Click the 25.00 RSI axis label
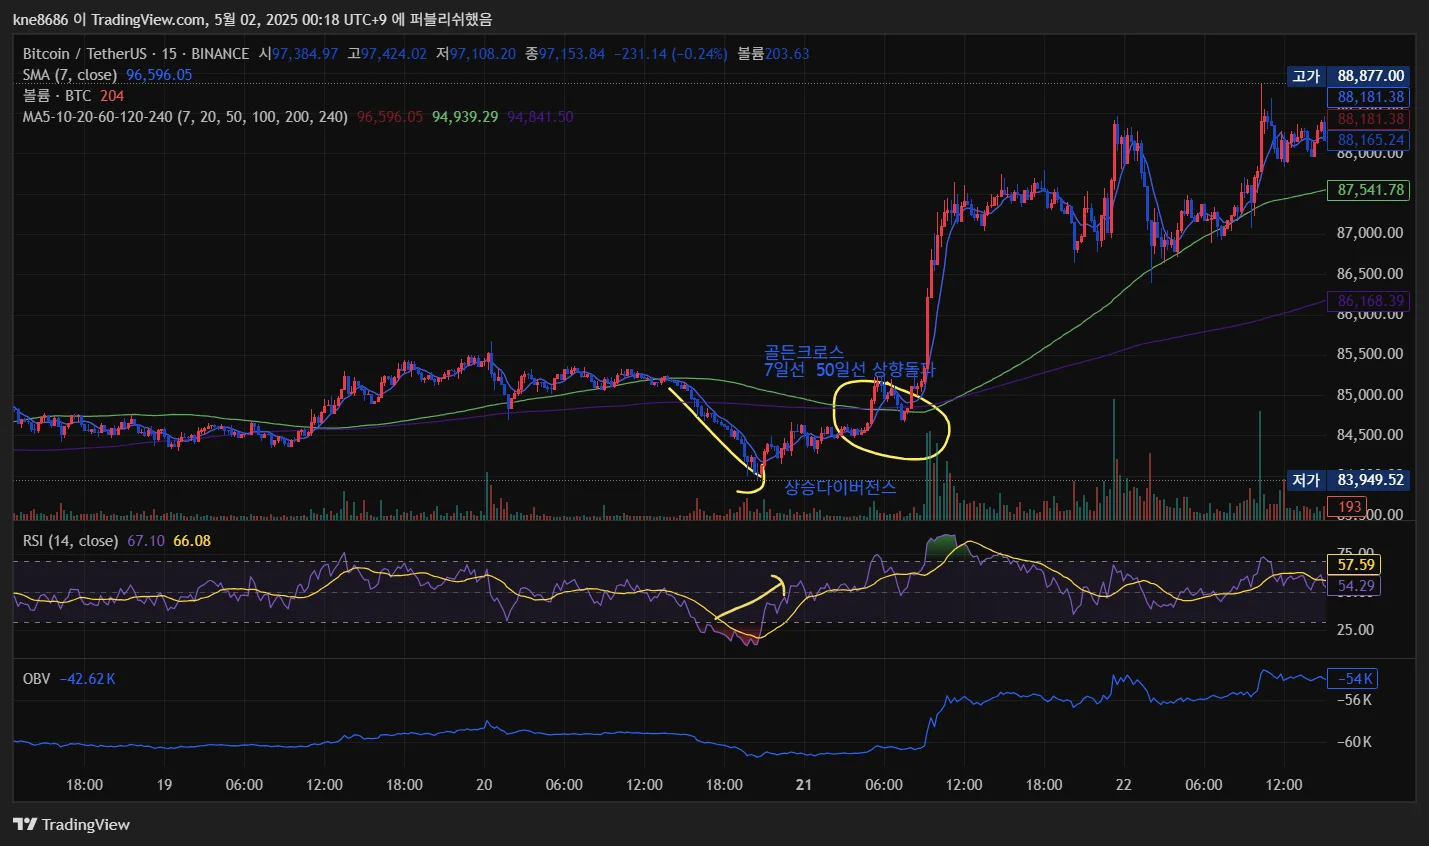 [x=1356, y=630]
